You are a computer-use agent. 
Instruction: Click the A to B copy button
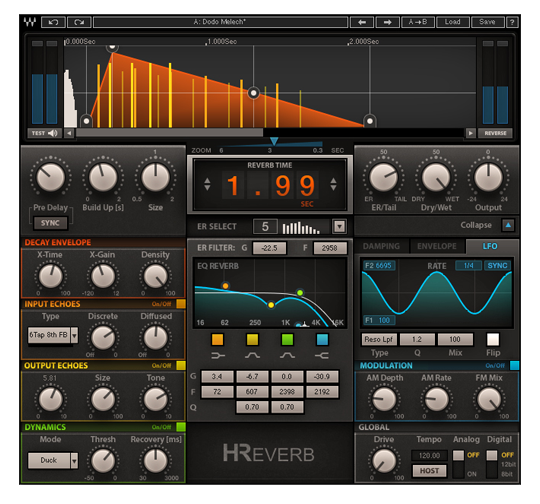point(417,22)
